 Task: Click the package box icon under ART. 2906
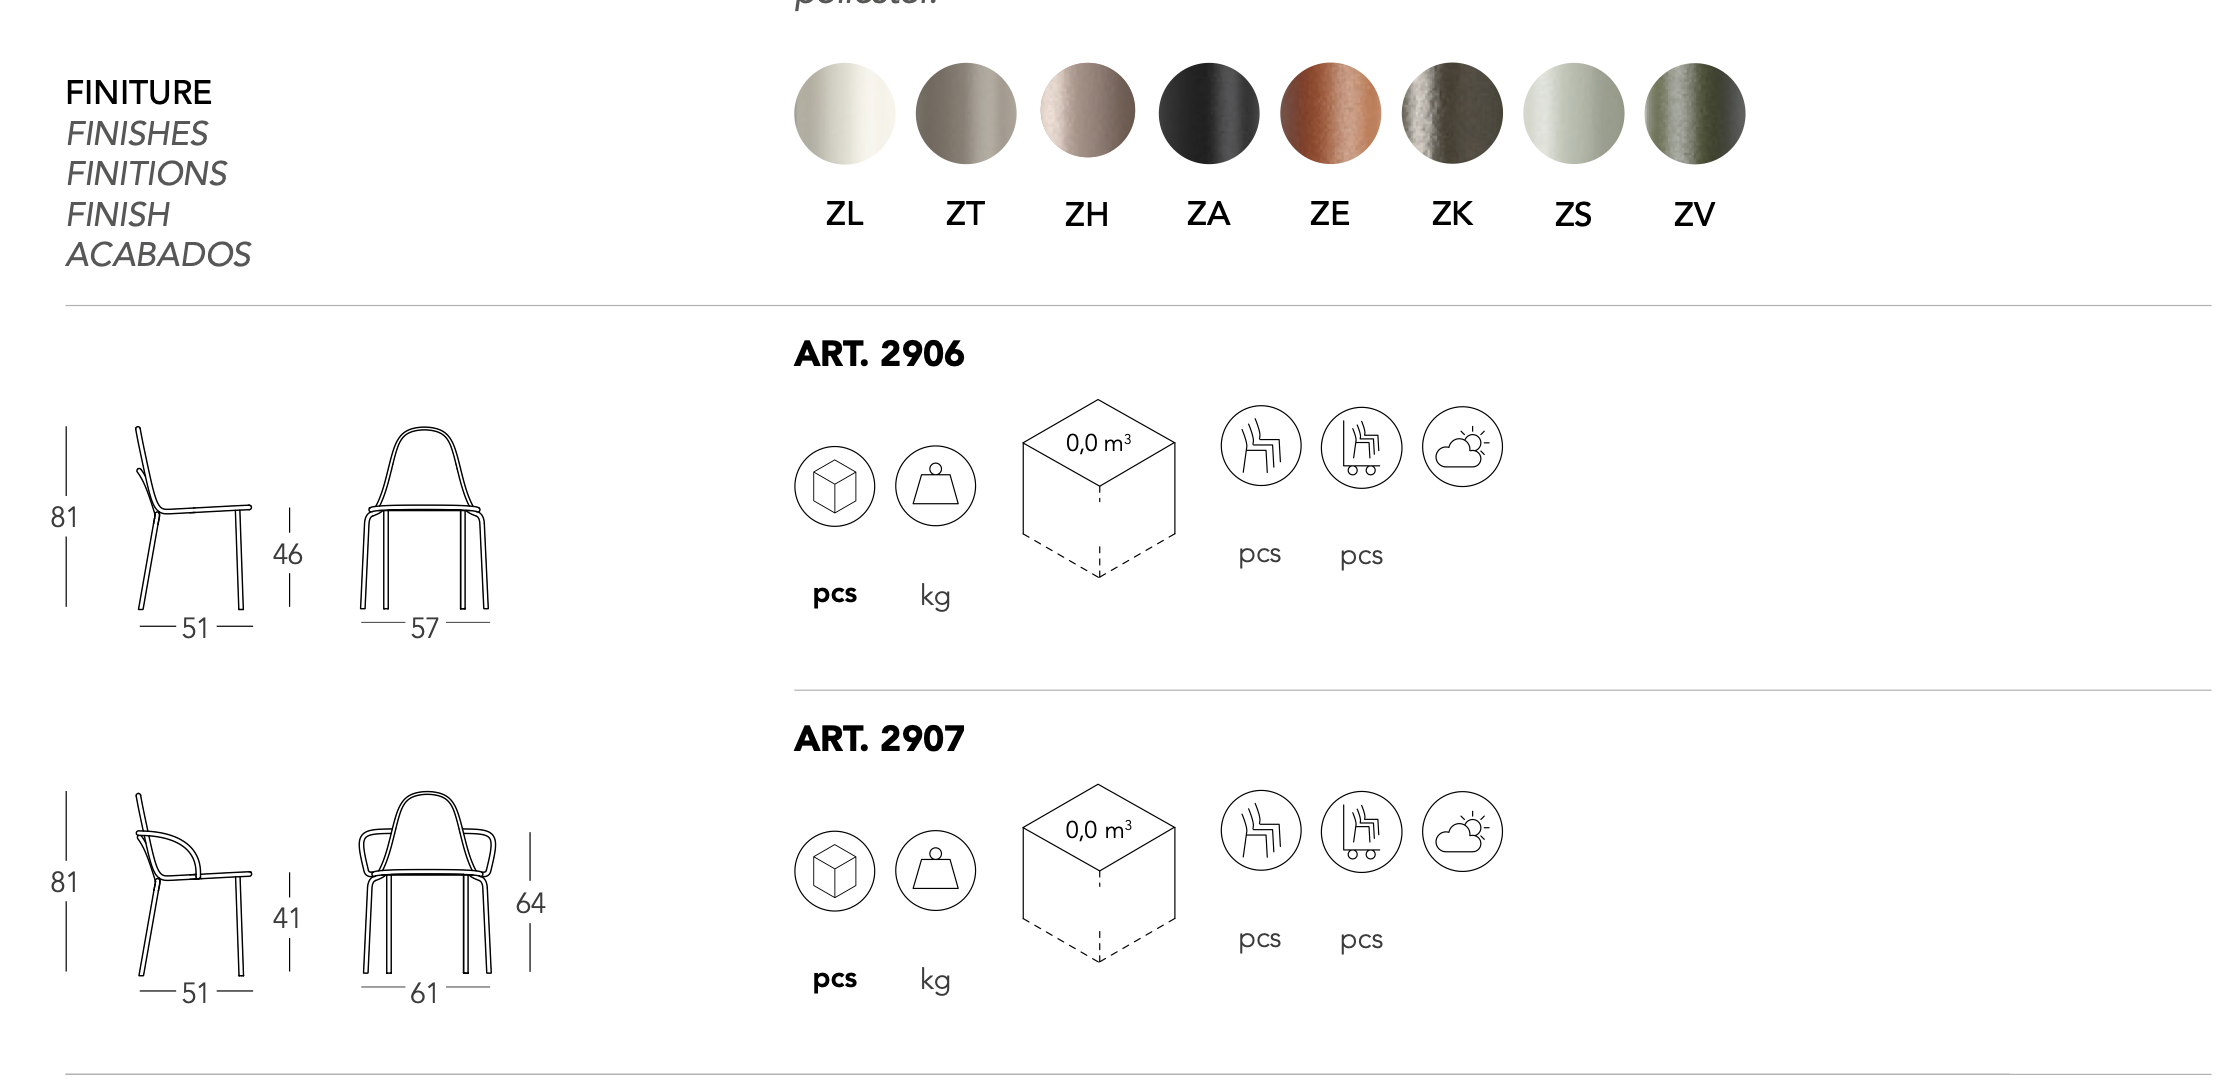click(835, 486)
